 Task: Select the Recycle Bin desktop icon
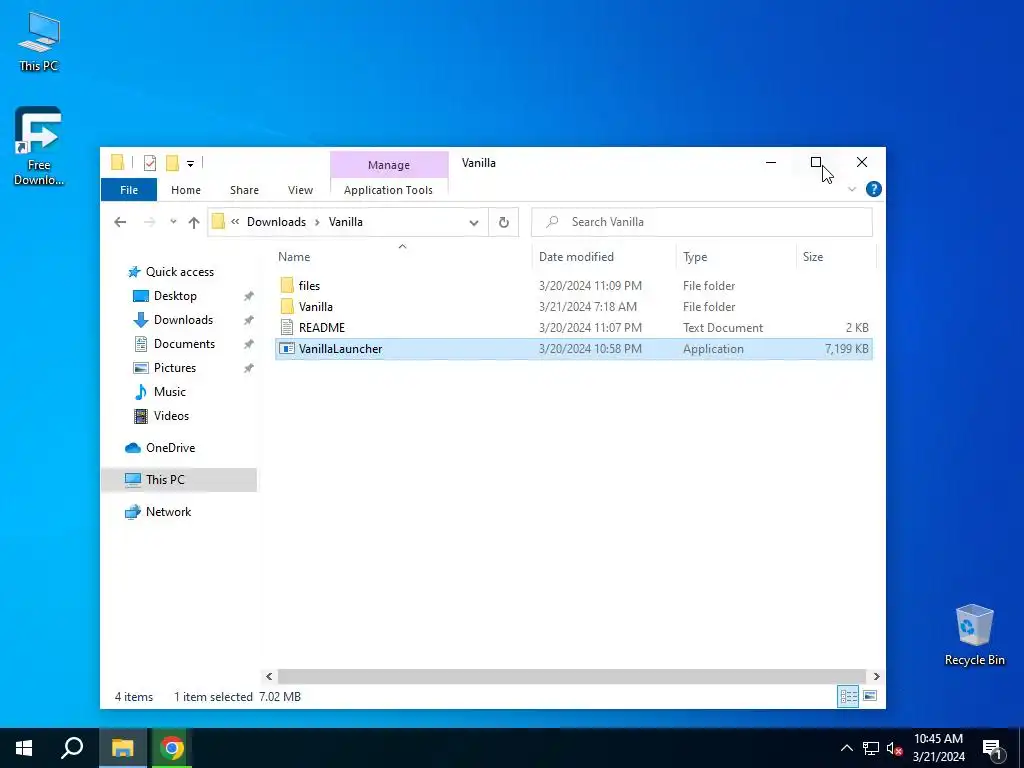point(974,635)
